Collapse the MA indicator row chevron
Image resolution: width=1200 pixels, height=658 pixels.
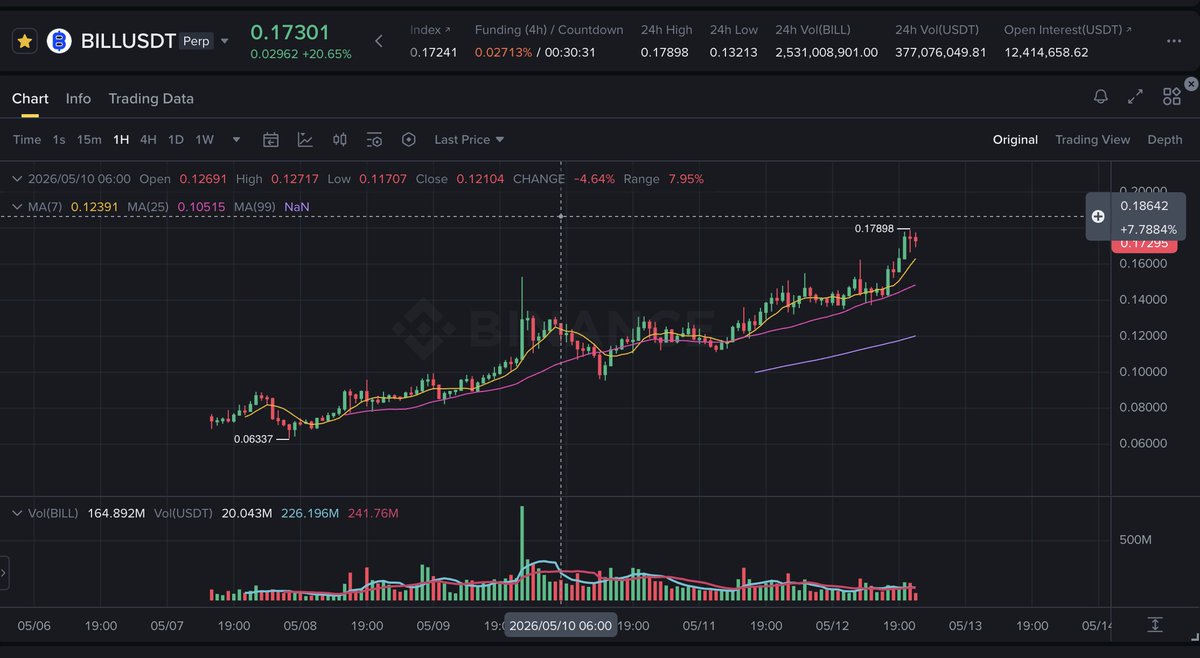tap(16, 206)
